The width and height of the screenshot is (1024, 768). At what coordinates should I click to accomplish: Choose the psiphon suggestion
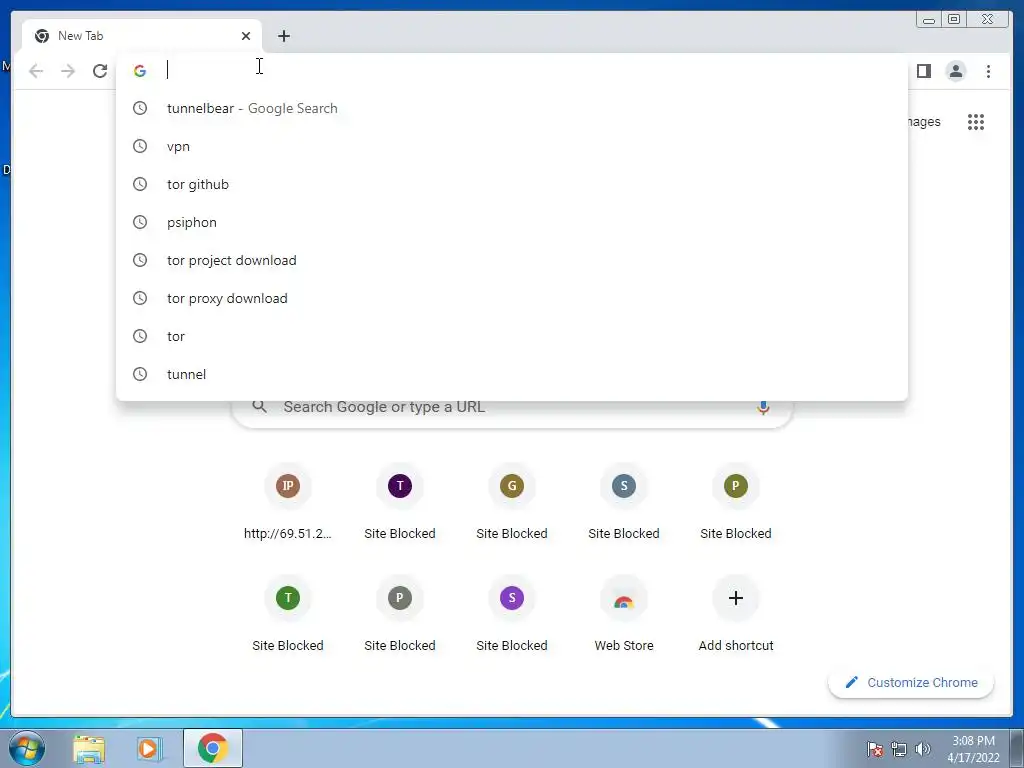tap(511, 222)
